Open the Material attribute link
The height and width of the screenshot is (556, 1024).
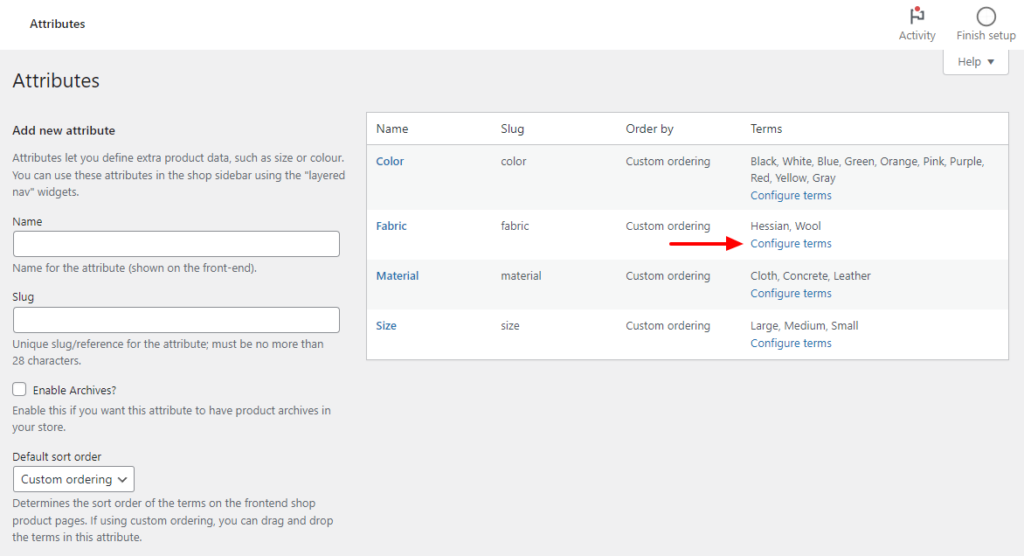pyautogui.click(x=397, y=276)
